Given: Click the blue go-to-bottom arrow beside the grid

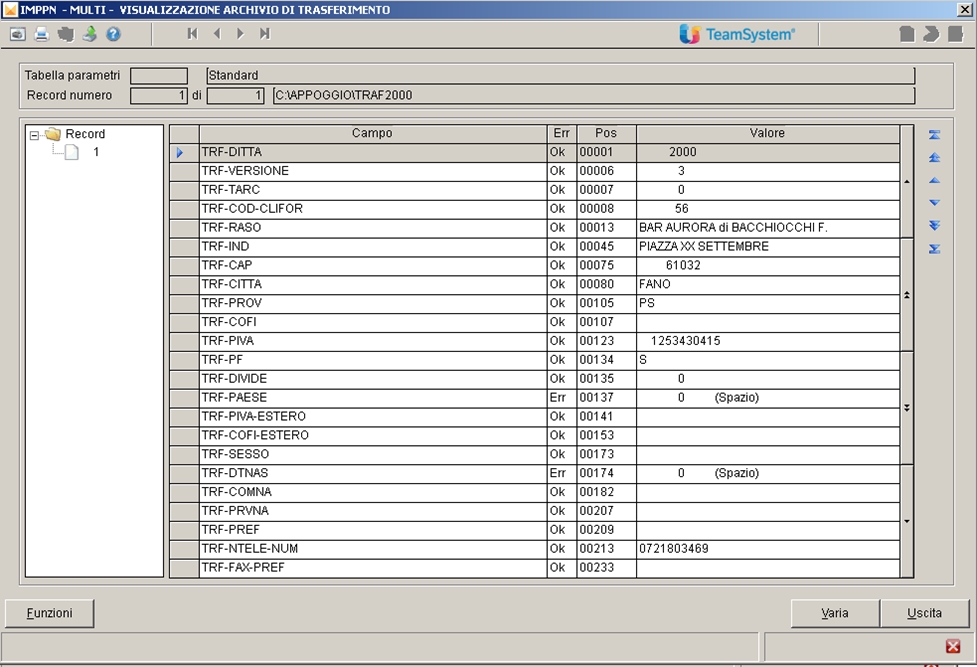Looking at the screenshot, I should [934, 249].
